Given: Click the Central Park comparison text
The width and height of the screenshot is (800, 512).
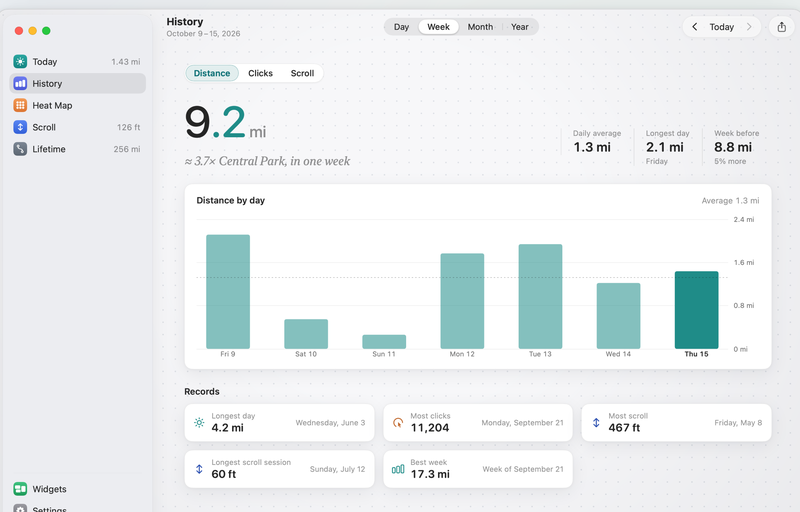Looking at the screenshot, I should 267,161.
